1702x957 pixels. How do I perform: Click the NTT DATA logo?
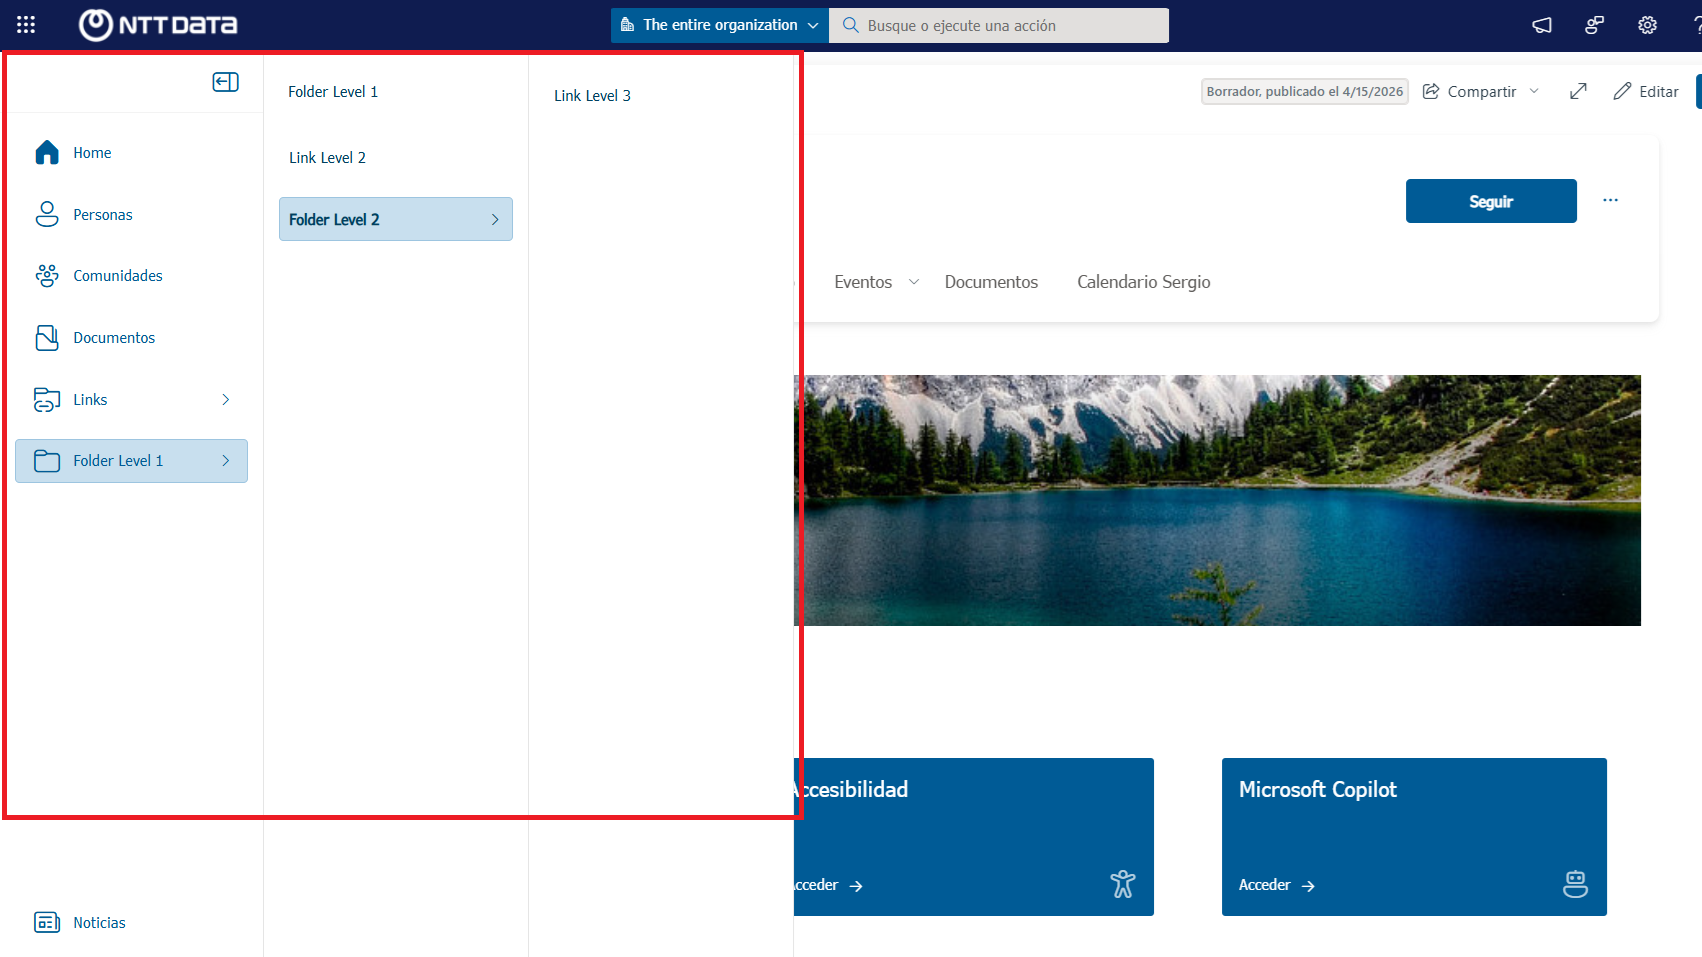[158, 25]
